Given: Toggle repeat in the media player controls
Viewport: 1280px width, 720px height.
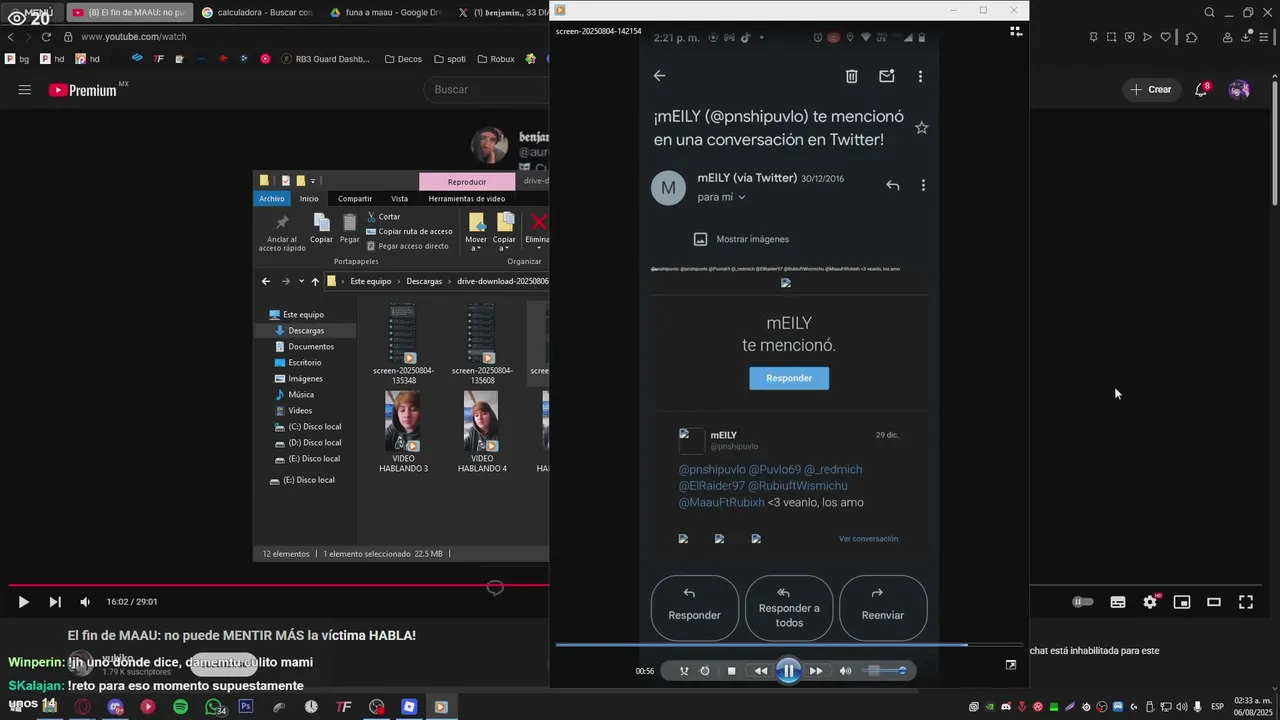Looking at the screenshot, I should pyautogui.click(x=705, y=671).
